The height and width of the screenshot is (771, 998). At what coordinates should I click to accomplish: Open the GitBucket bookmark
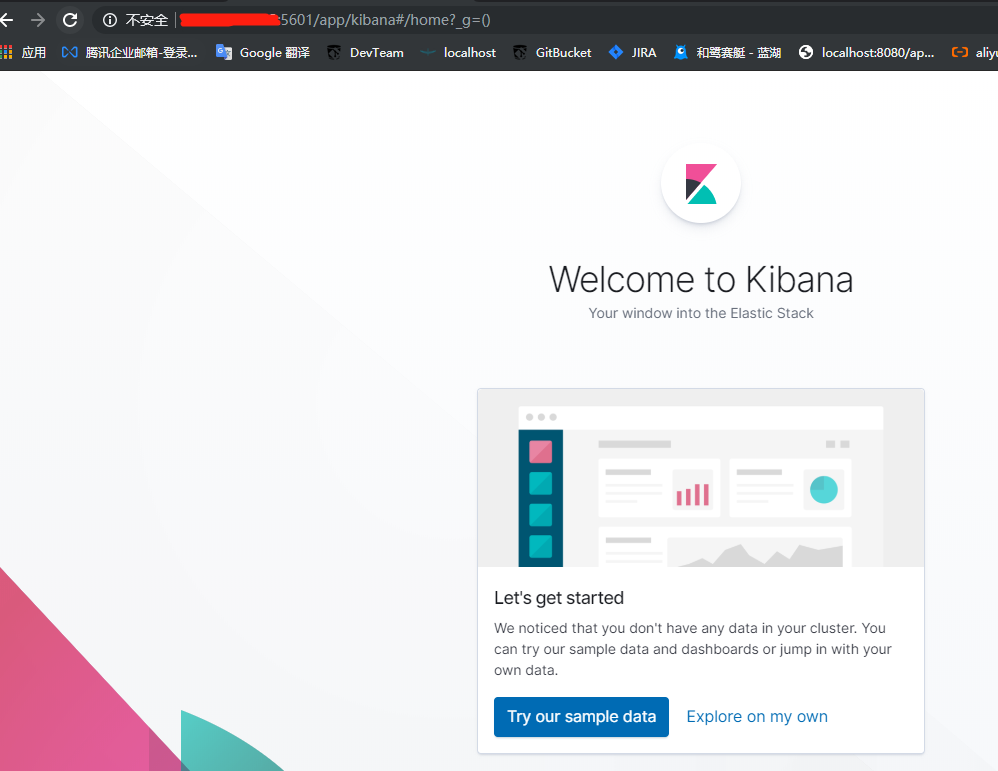click(x=551, y=52)
